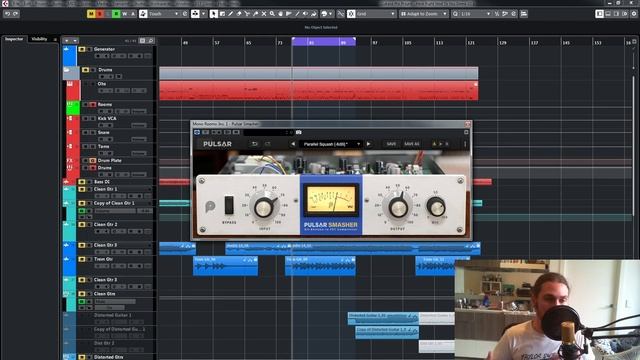This screenshot has width=640, height=360.
Task: Select the Mute X tool
Action: [x=264, y=14]
